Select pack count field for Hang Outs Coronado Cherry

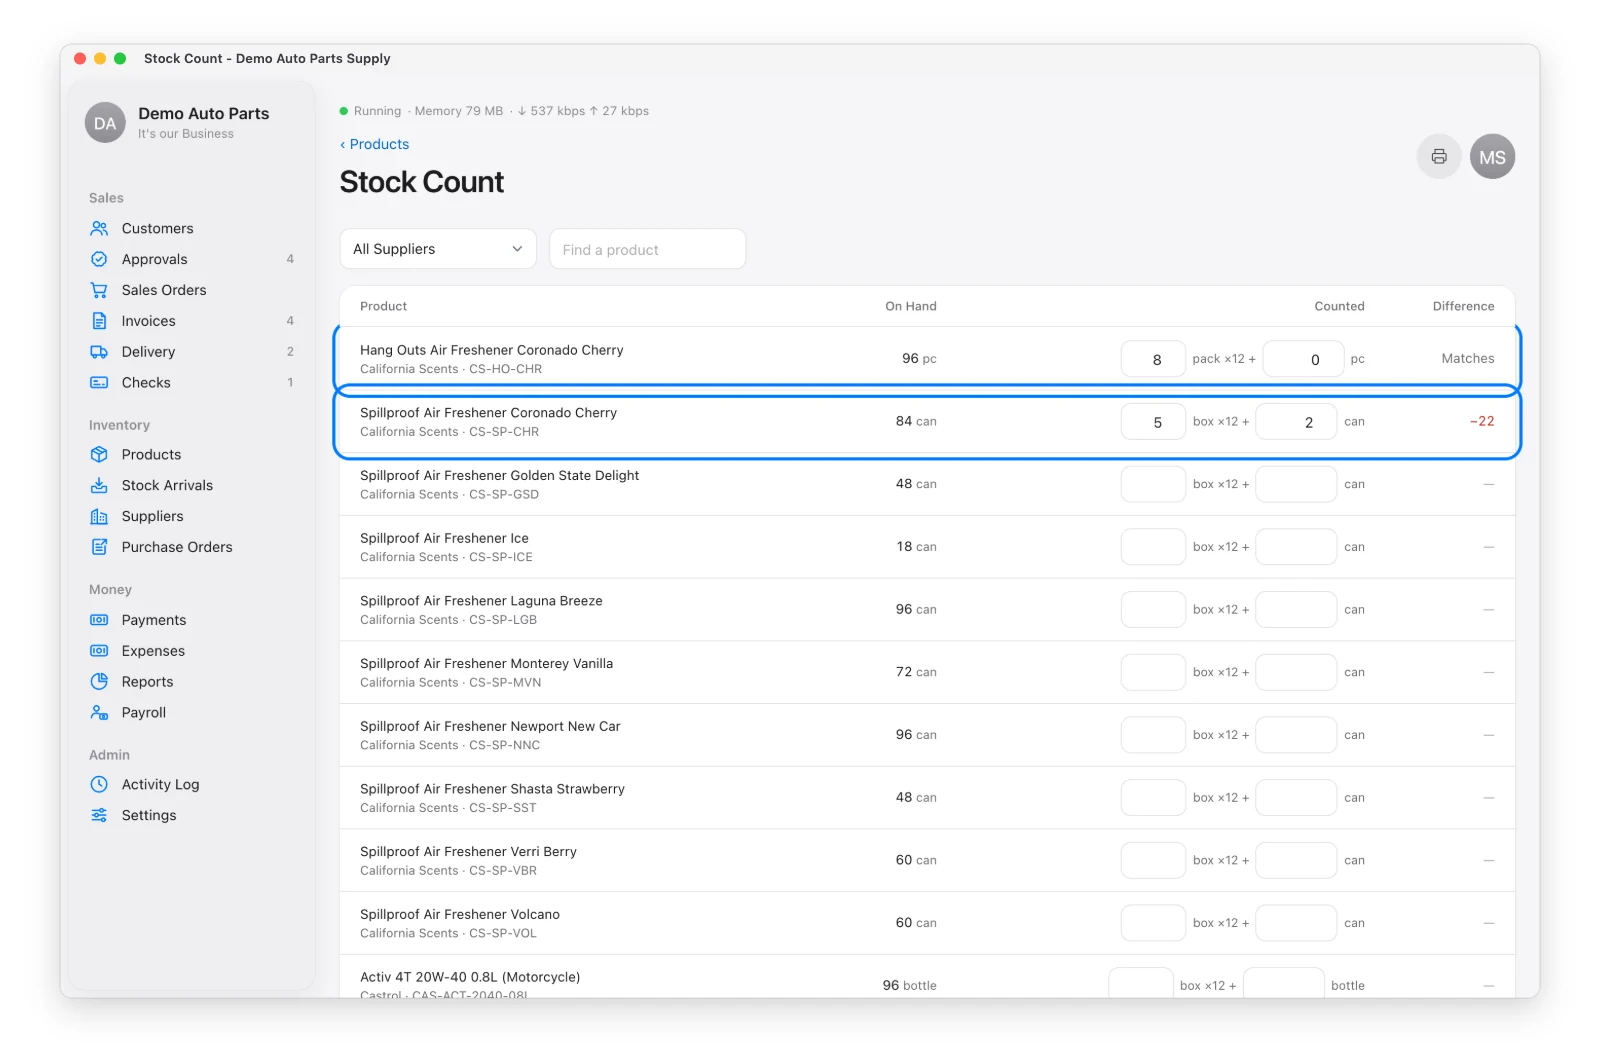point(1153,359)
